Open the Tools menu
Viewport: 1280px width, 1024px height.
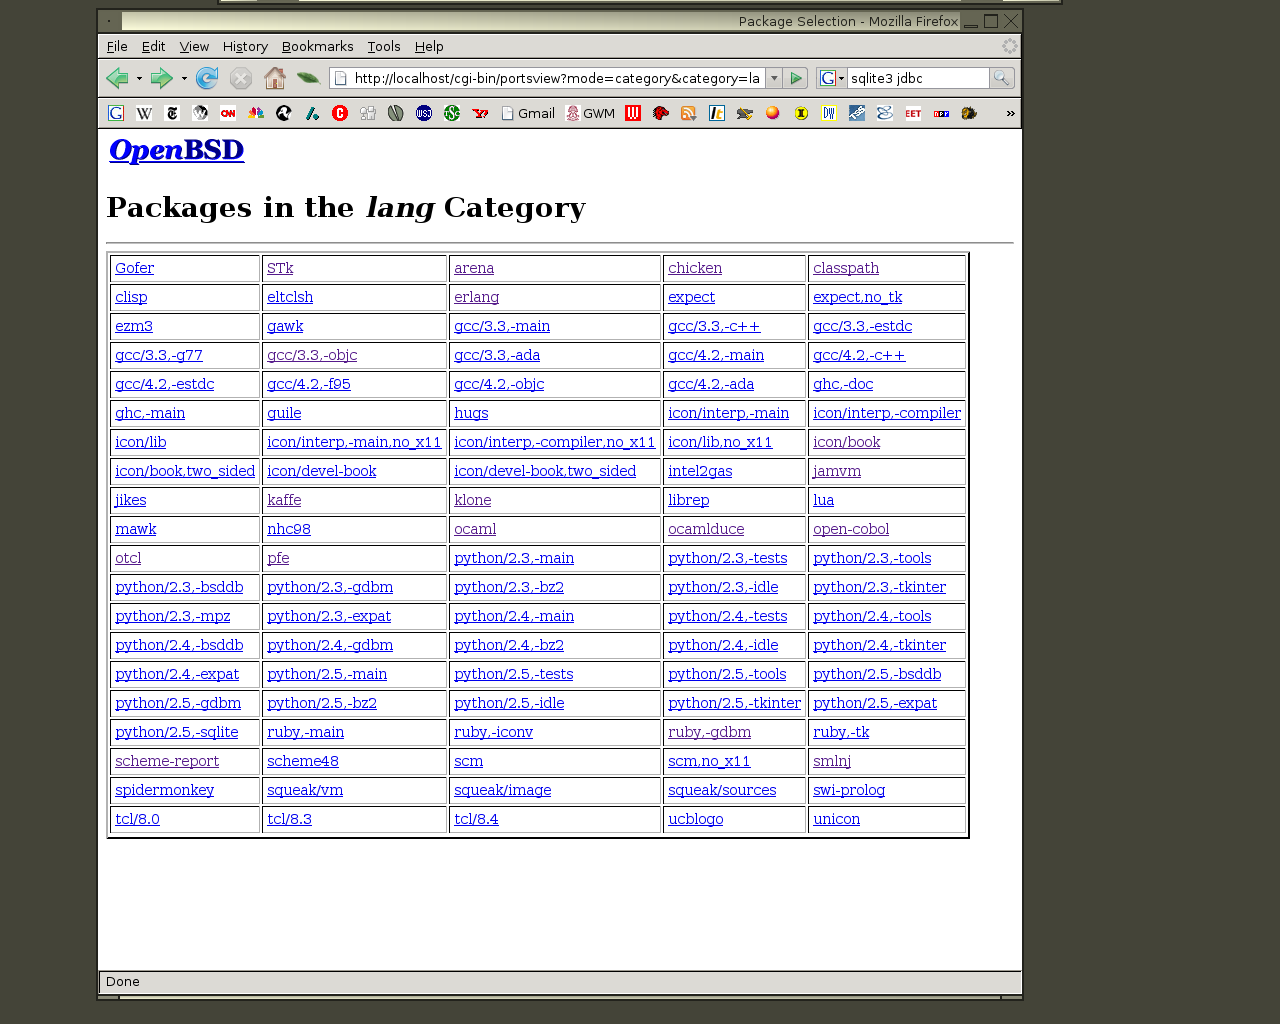(x=383, y=46)
